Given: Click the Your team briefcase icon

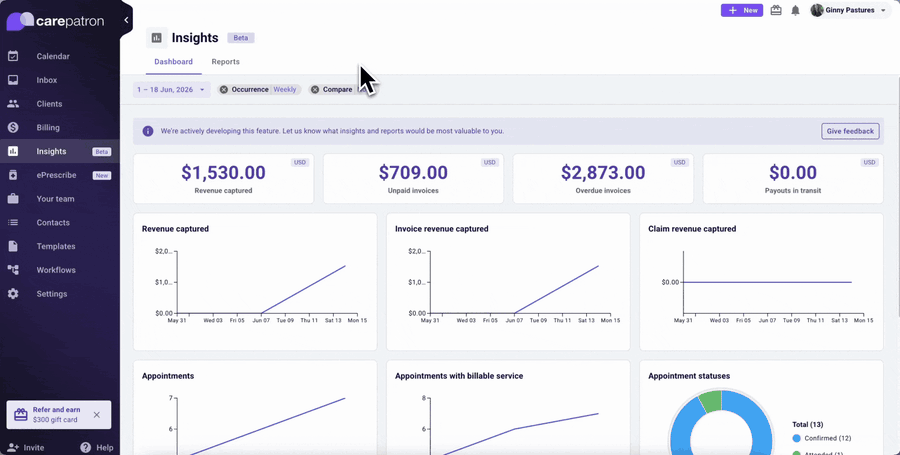Looking at the screenshot, I should coord(13,199).
